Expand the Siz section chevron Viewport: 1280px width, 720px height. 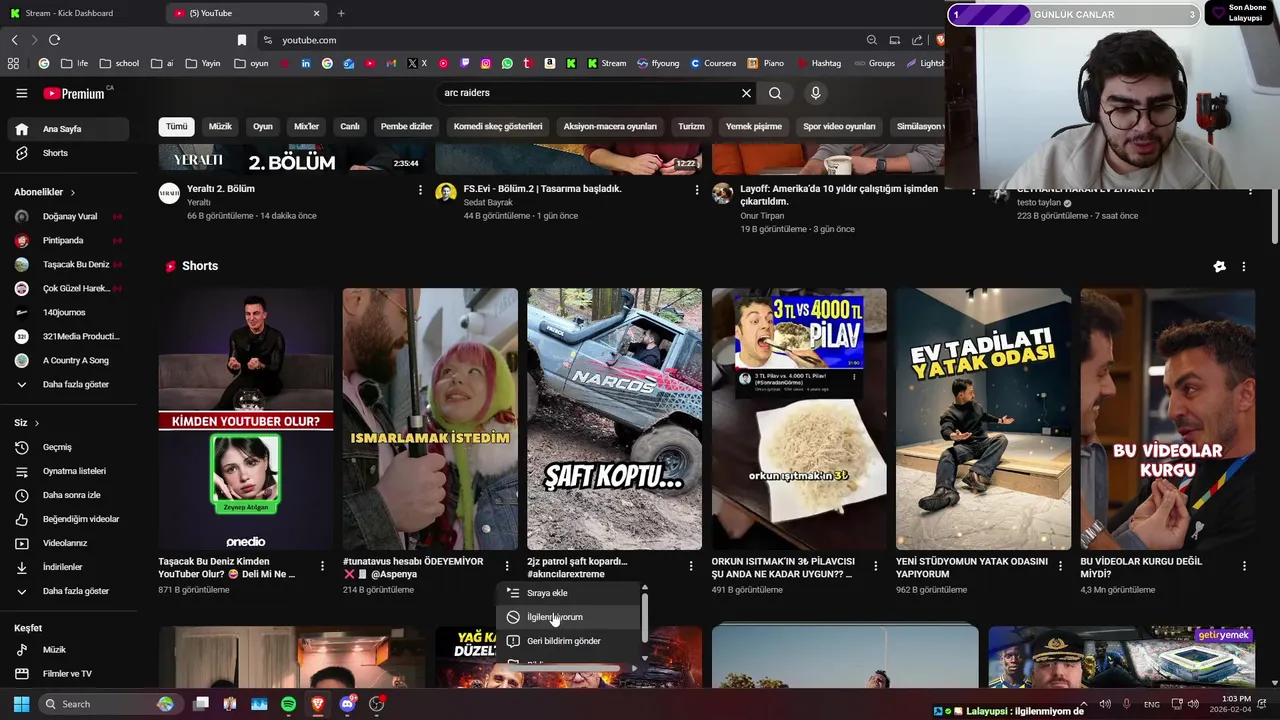pyautogui.click(x=37, y=423)
